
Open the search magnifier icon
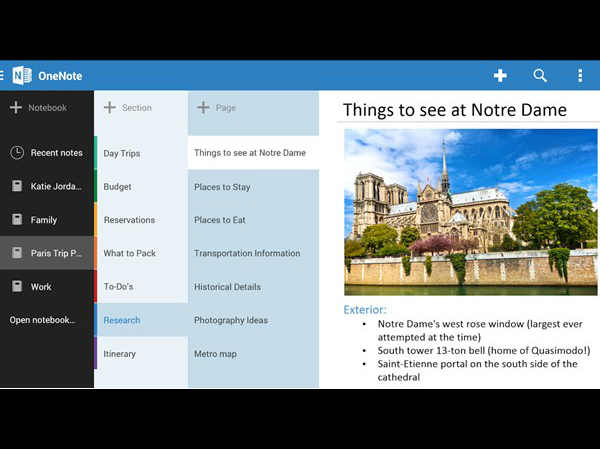[540, 76]
